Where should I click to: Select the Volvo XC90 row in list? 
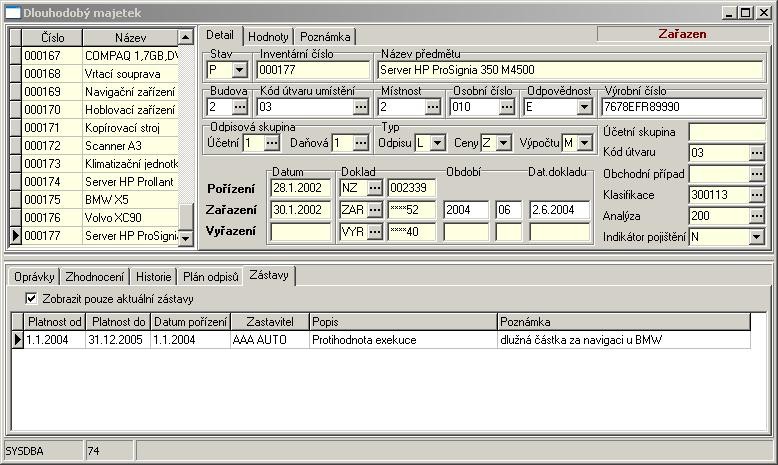pyautogui.click(x=128, y=217)
